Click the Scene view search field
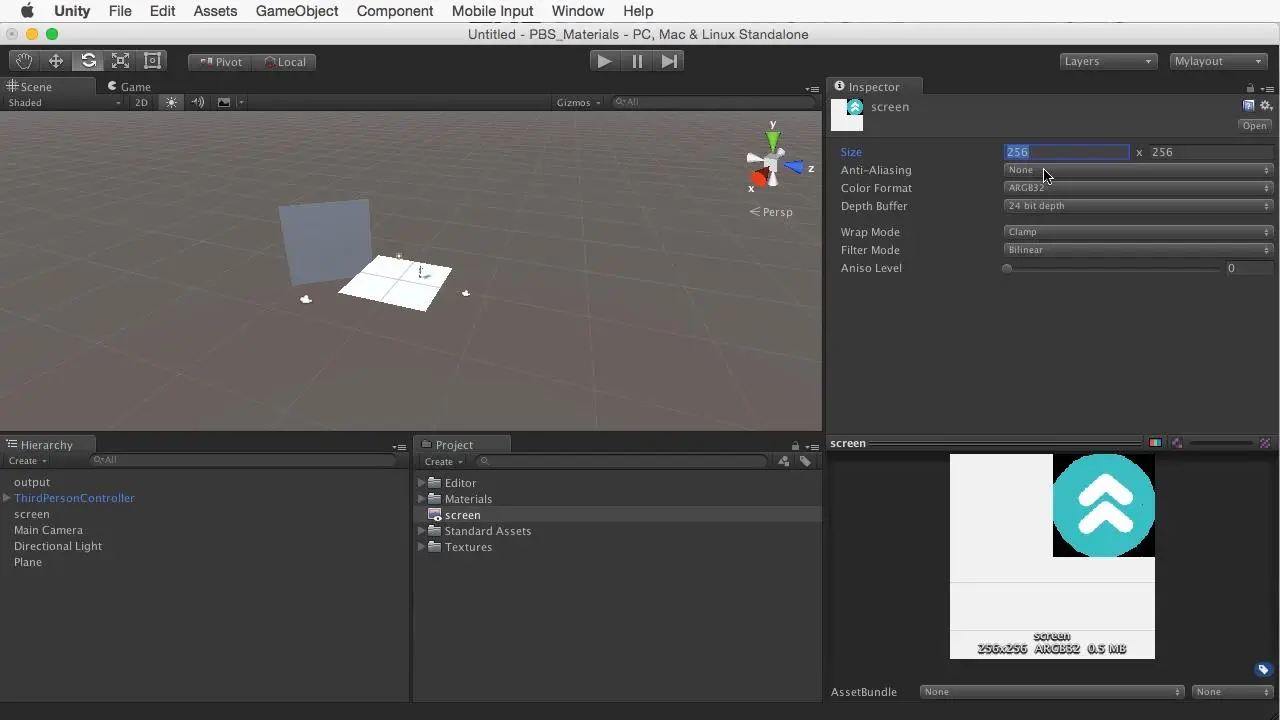The height and width of the screenshot is (720, 1280). pos(712,102)
